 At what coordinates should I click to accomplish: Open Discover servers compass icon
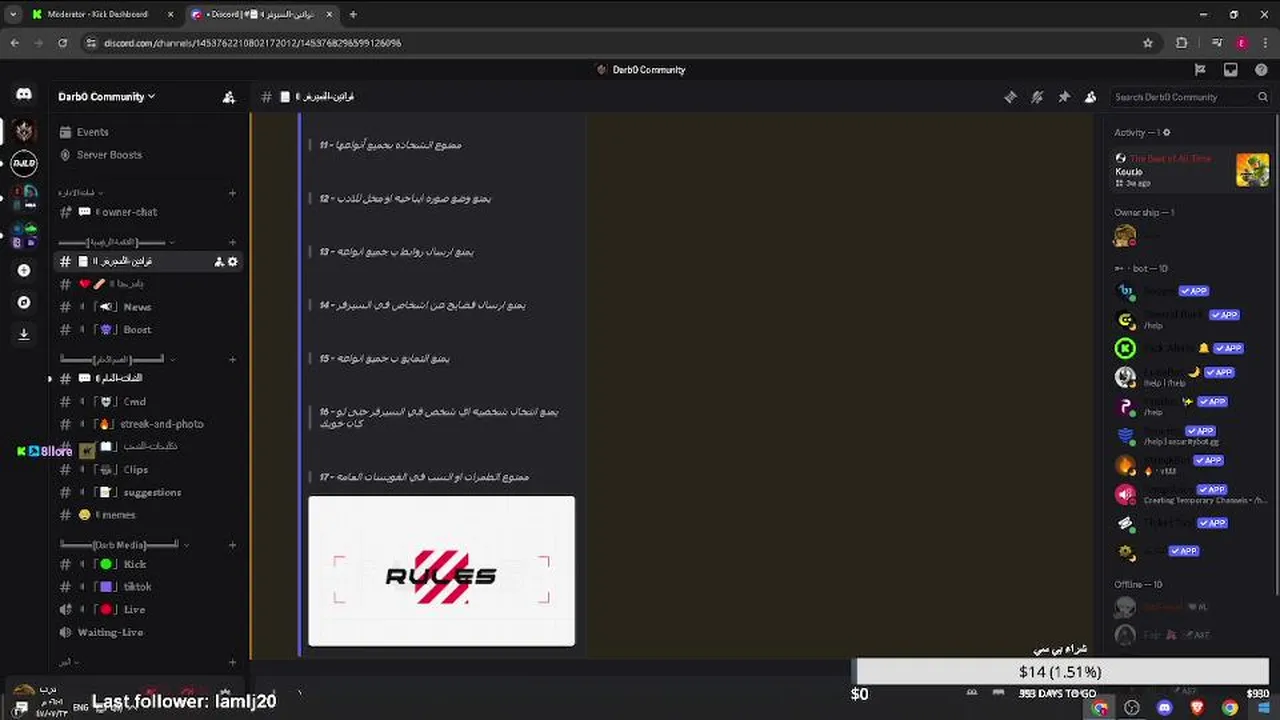pyautogui.click(x=24, y=302)
